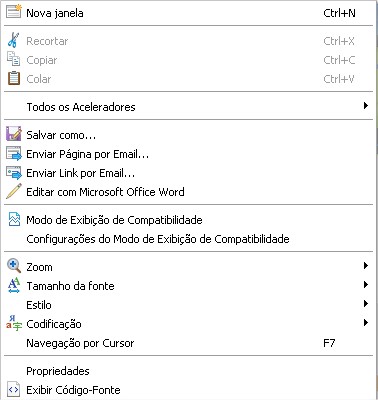Viewport: 378px width, 400px height.
Task: Choose the Propriedades menu entry
Action: [189, 371]
